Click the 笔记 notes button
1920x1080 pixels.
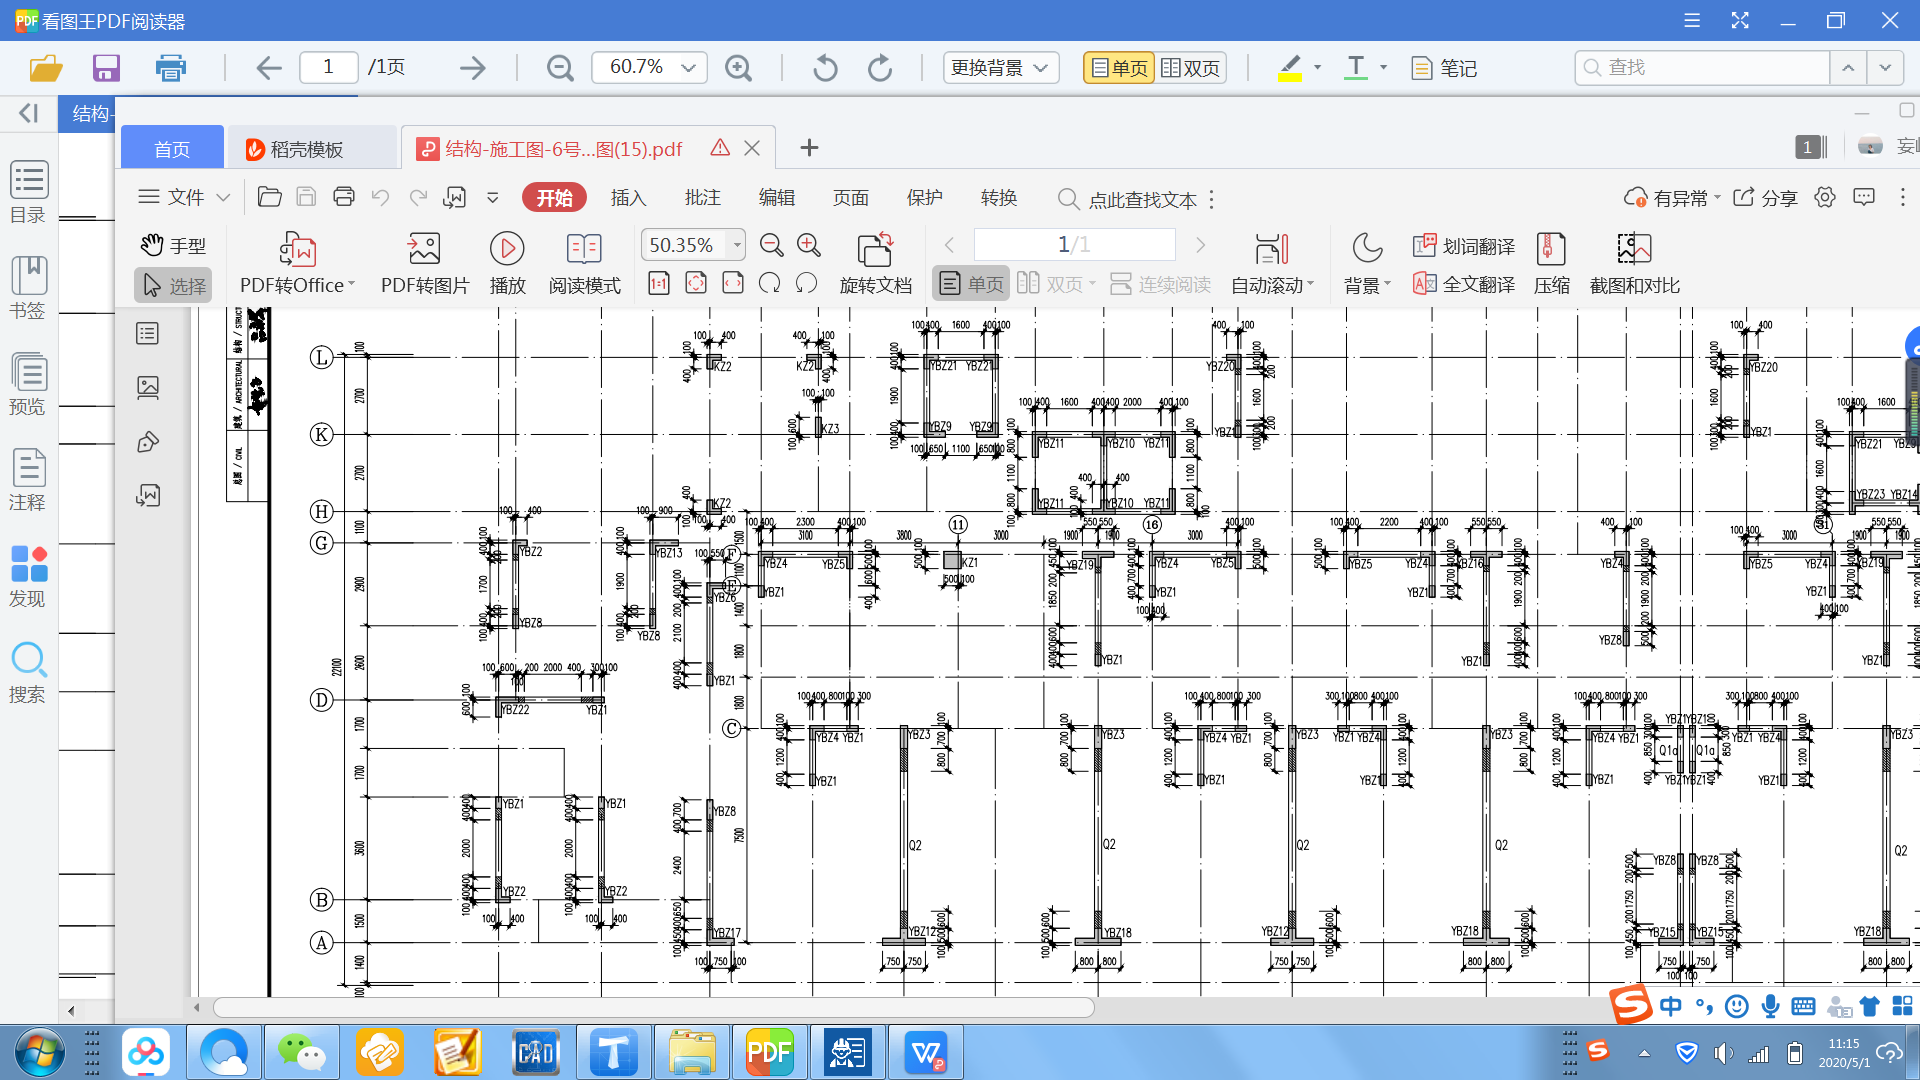pyautogui.click(x=1444, y=68)
